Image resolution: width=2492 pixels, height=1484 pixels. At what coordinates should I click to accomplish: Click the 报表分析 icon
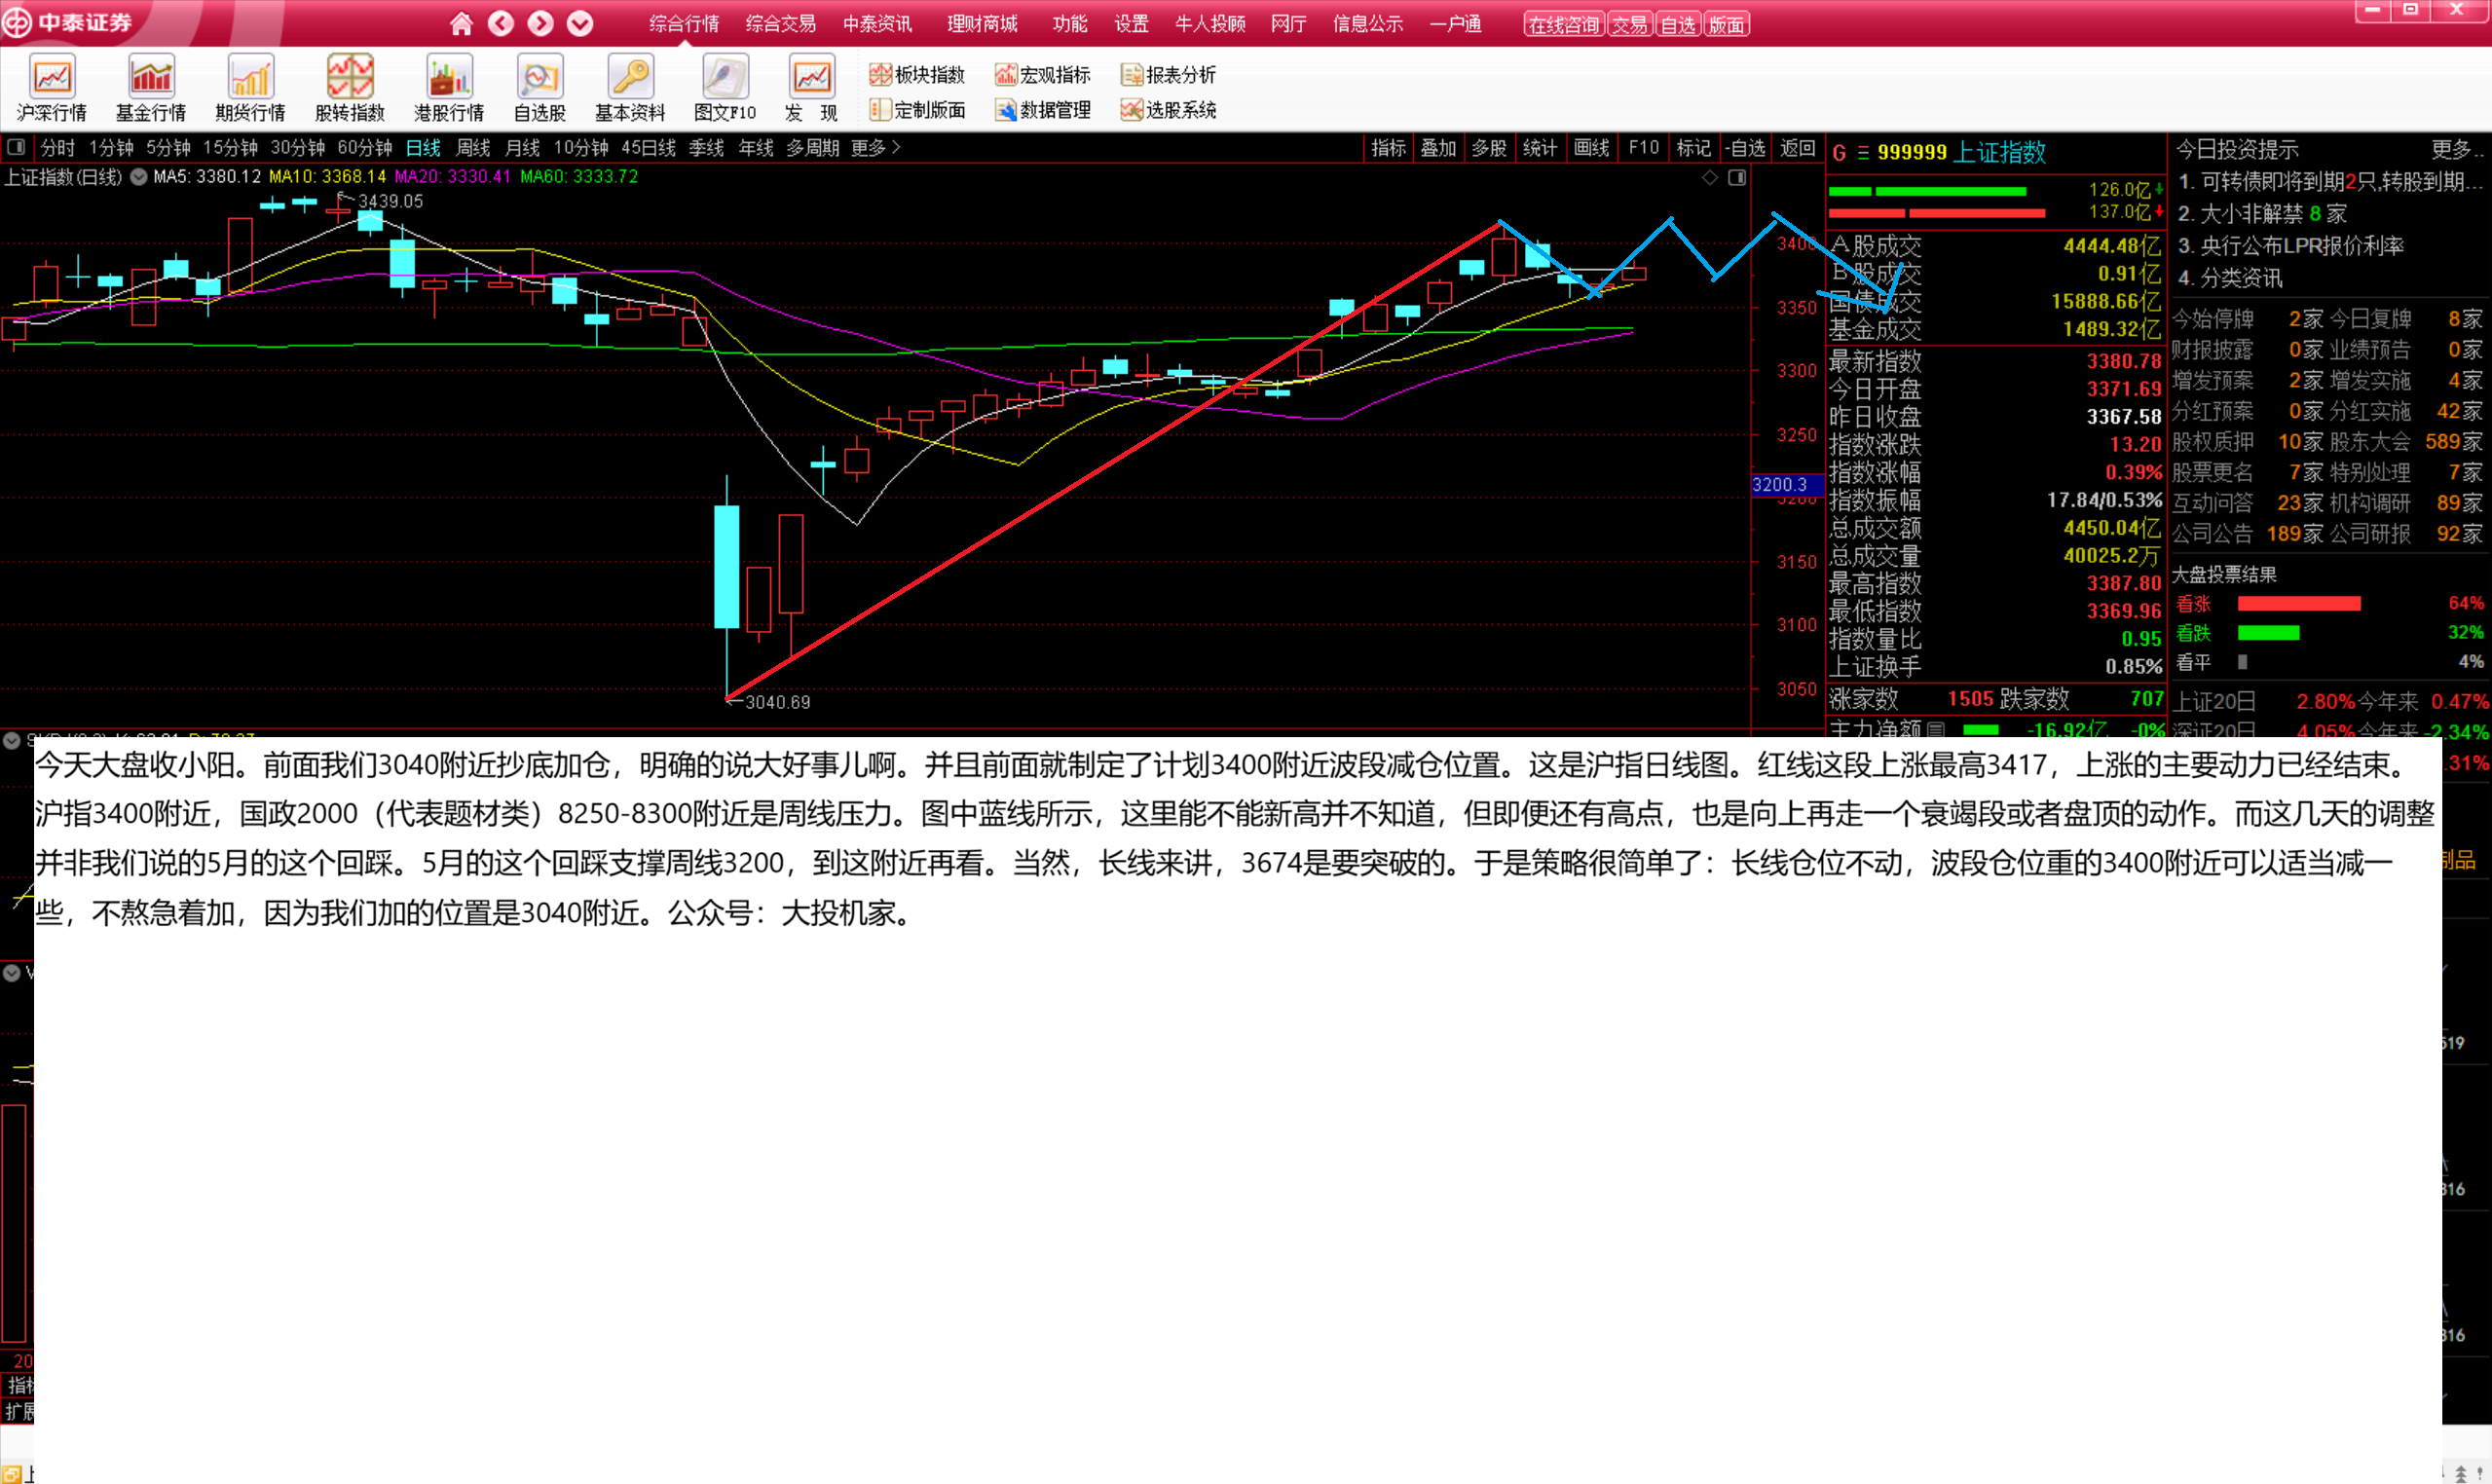[x=1131, y=74]
